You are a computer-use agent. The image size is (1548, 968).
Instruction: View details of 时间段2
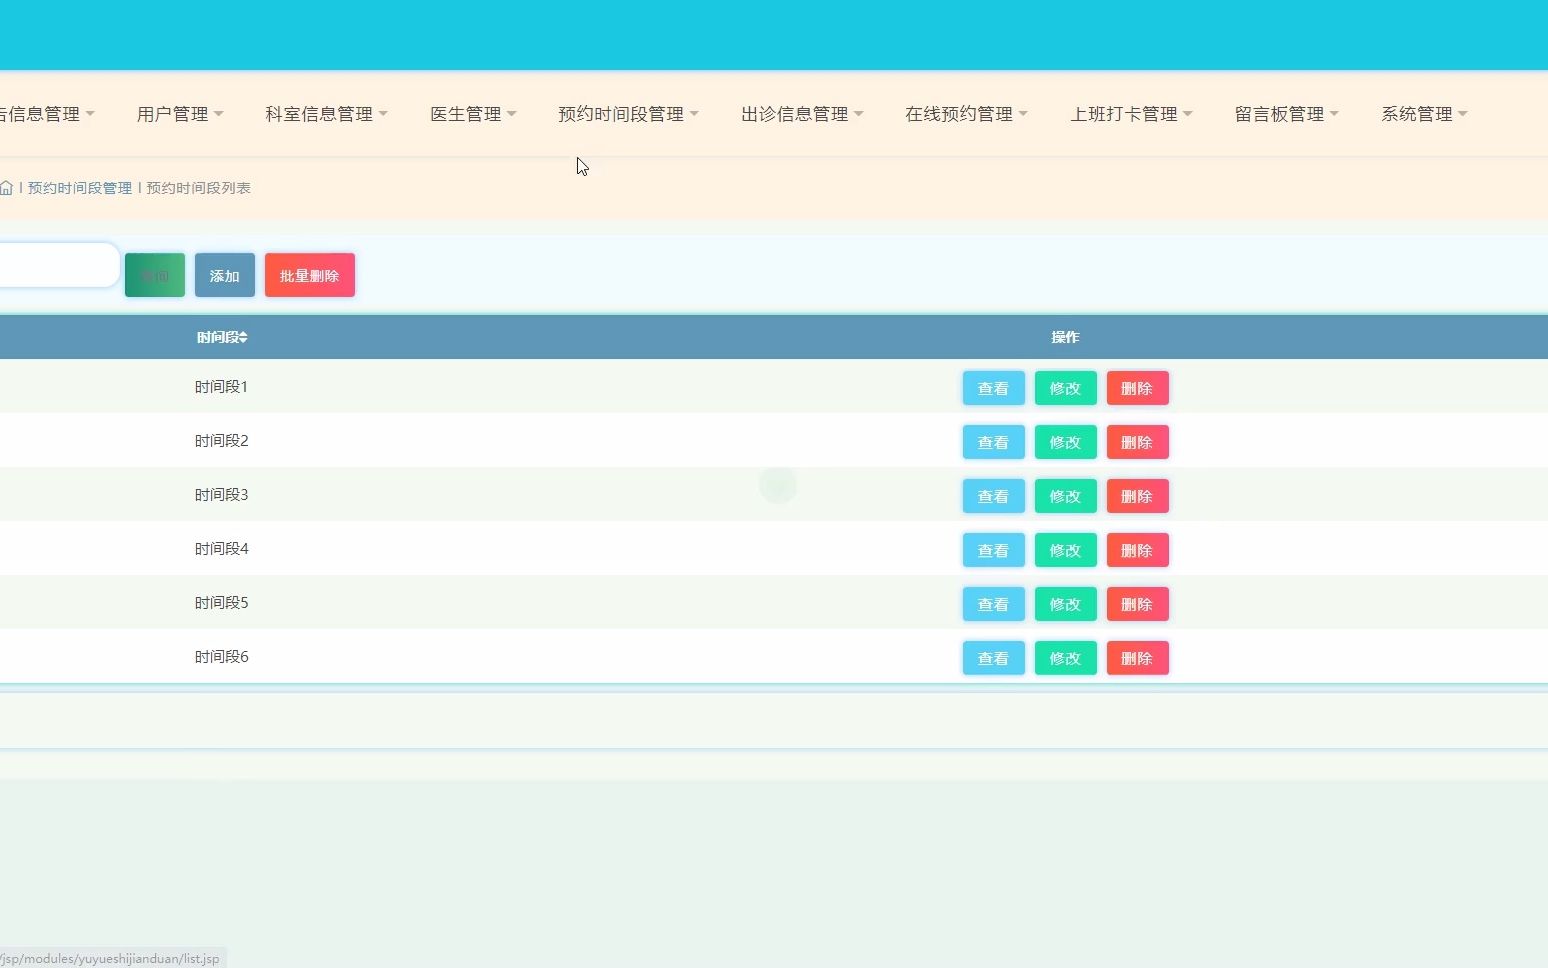(x=994, y=442)
